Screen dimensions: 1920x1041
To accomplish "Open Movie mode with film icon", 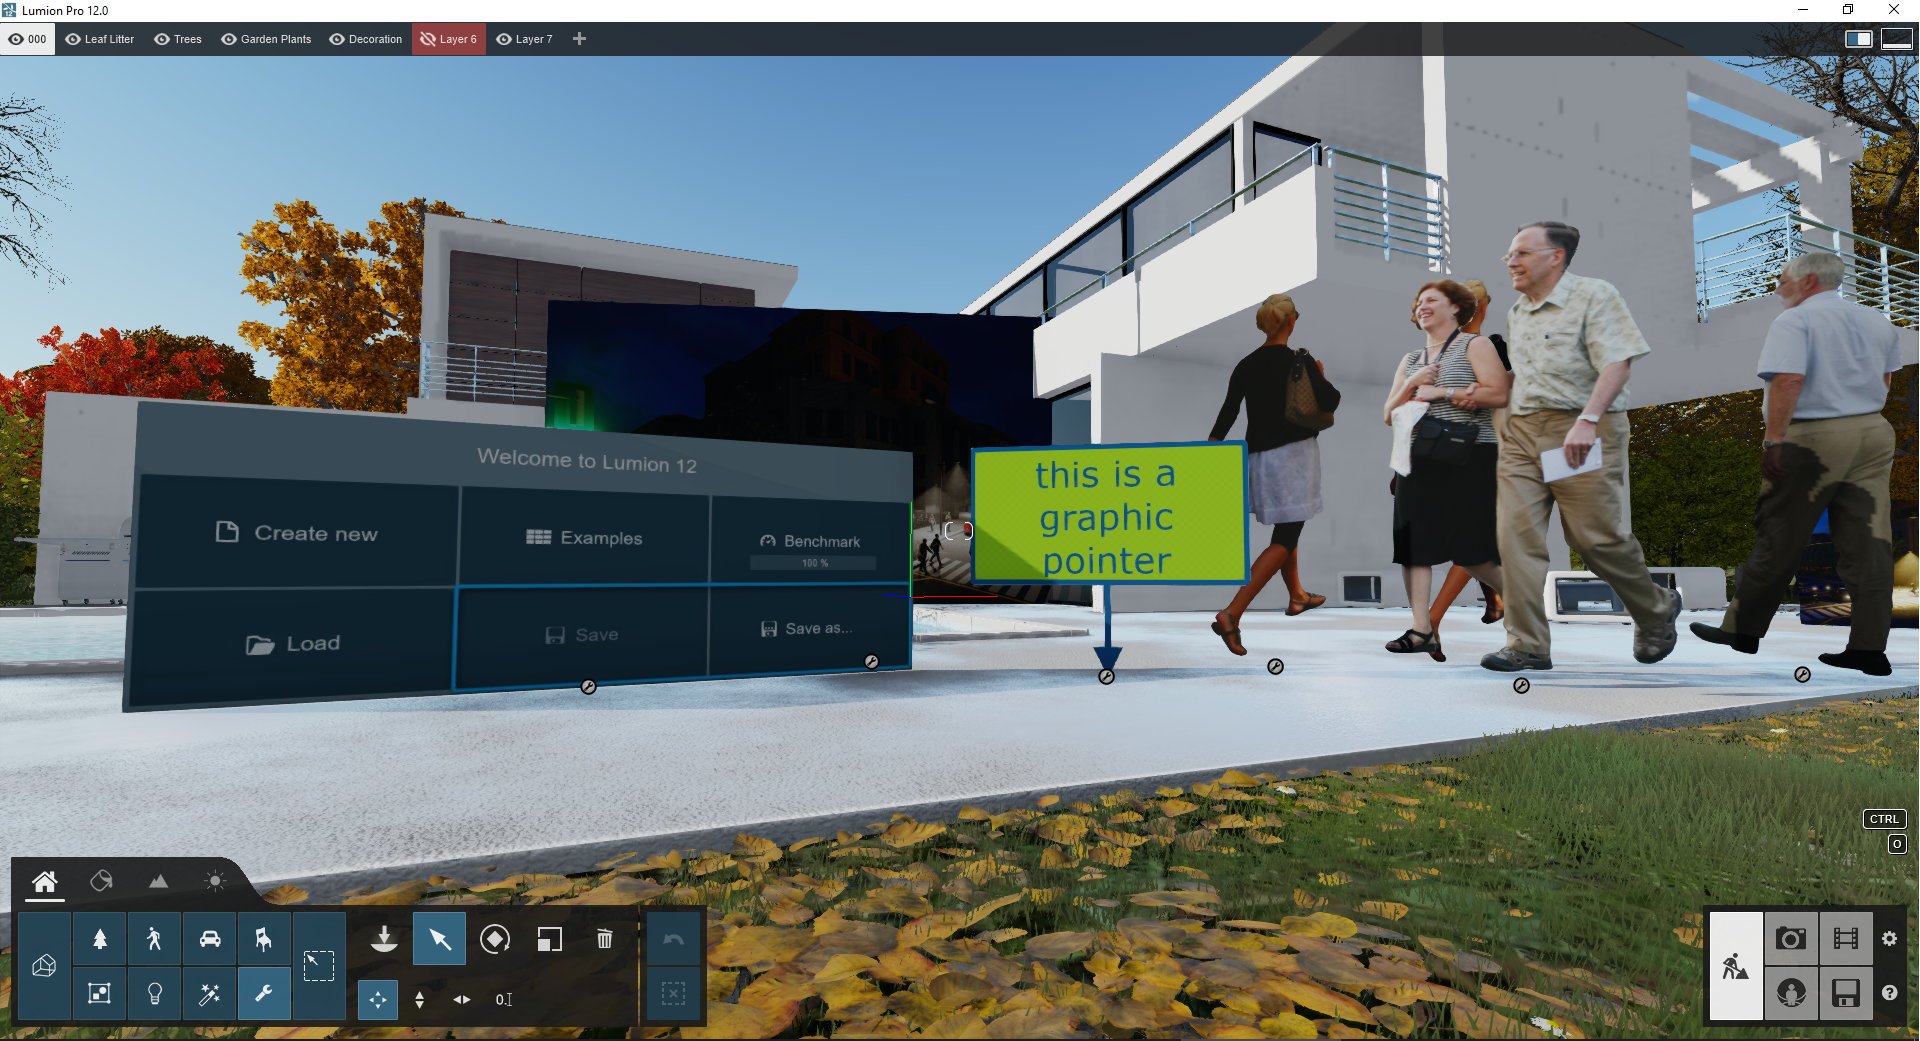I will pos(1845,939).
